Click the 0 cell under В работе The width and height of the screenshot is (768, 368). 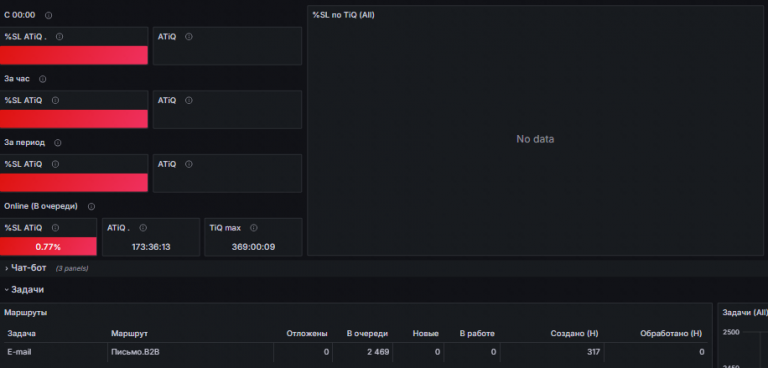click(493, 352)
